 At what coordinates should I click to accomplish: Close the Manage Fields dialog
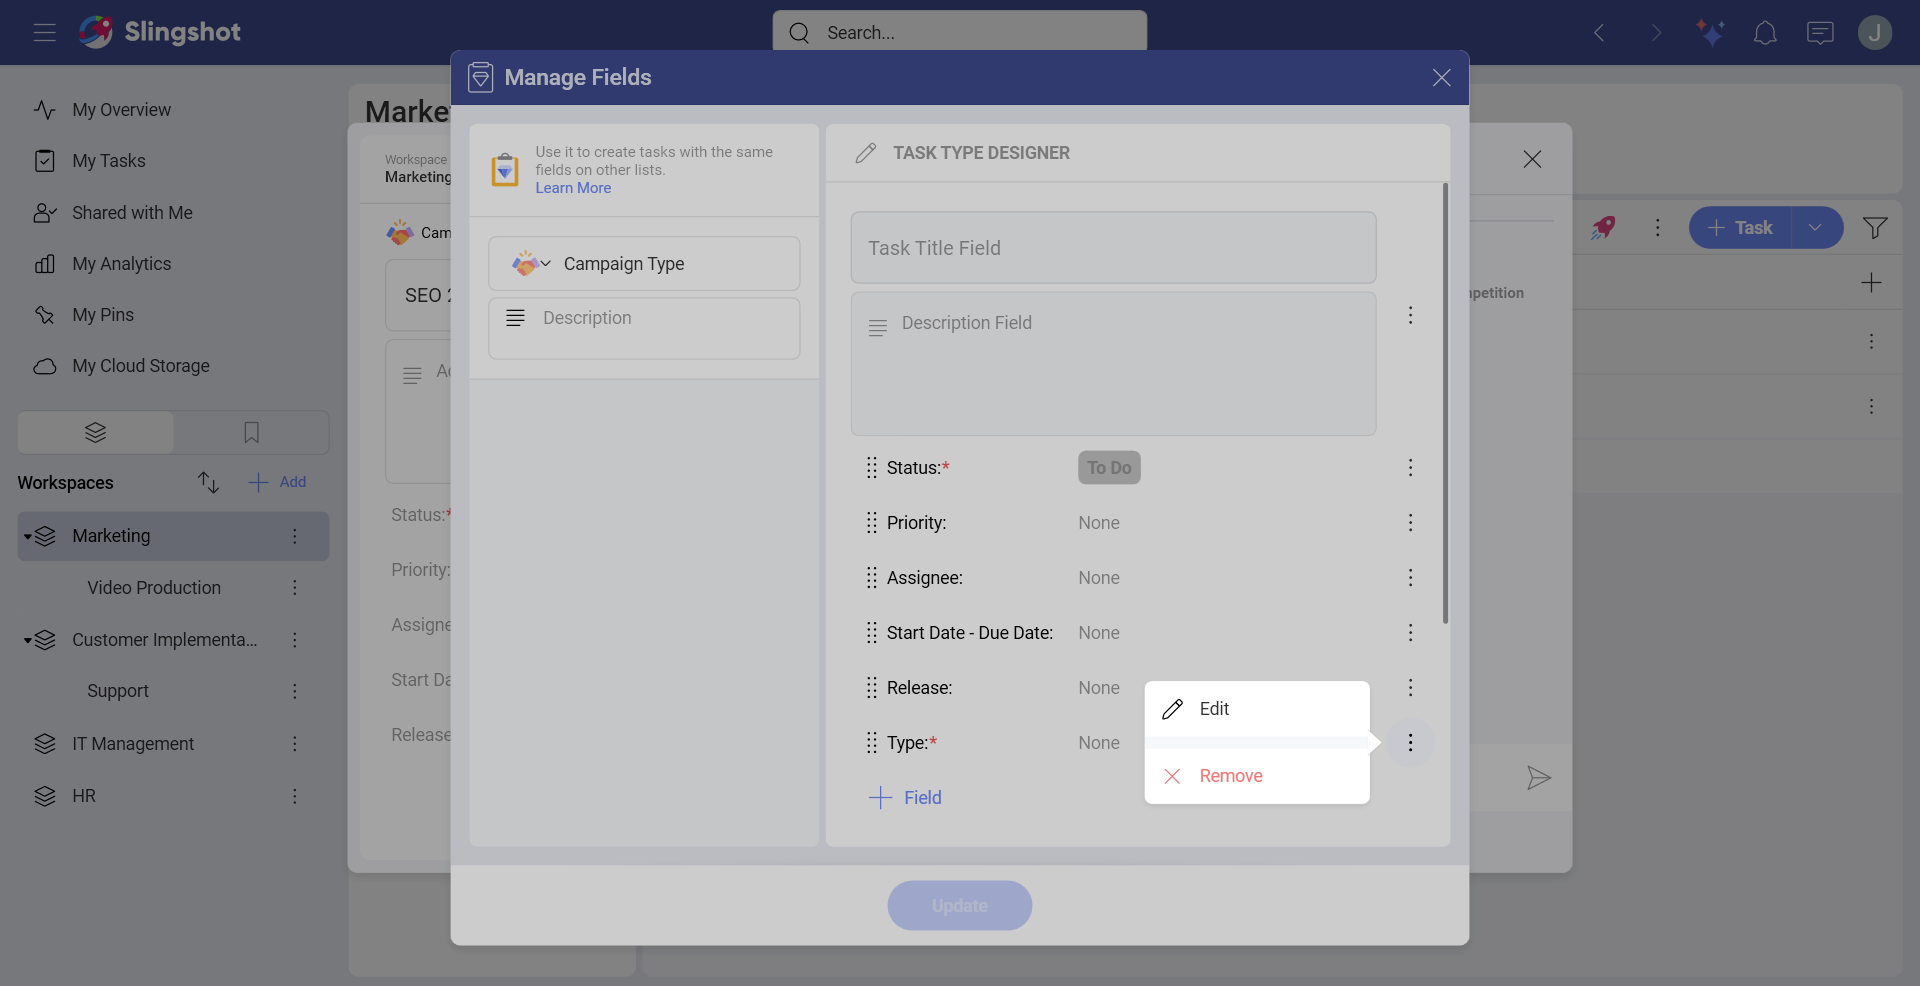tap(1441, 78)
